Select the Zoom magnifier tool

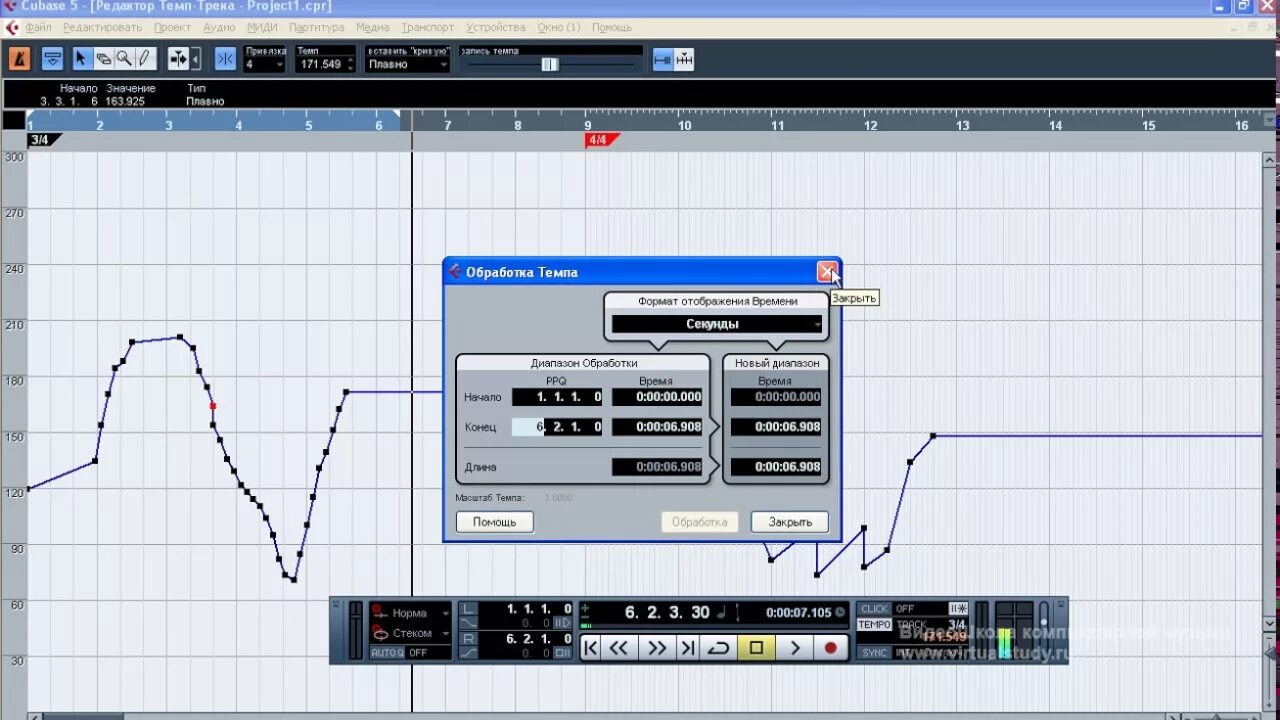[x=124, y=59]
